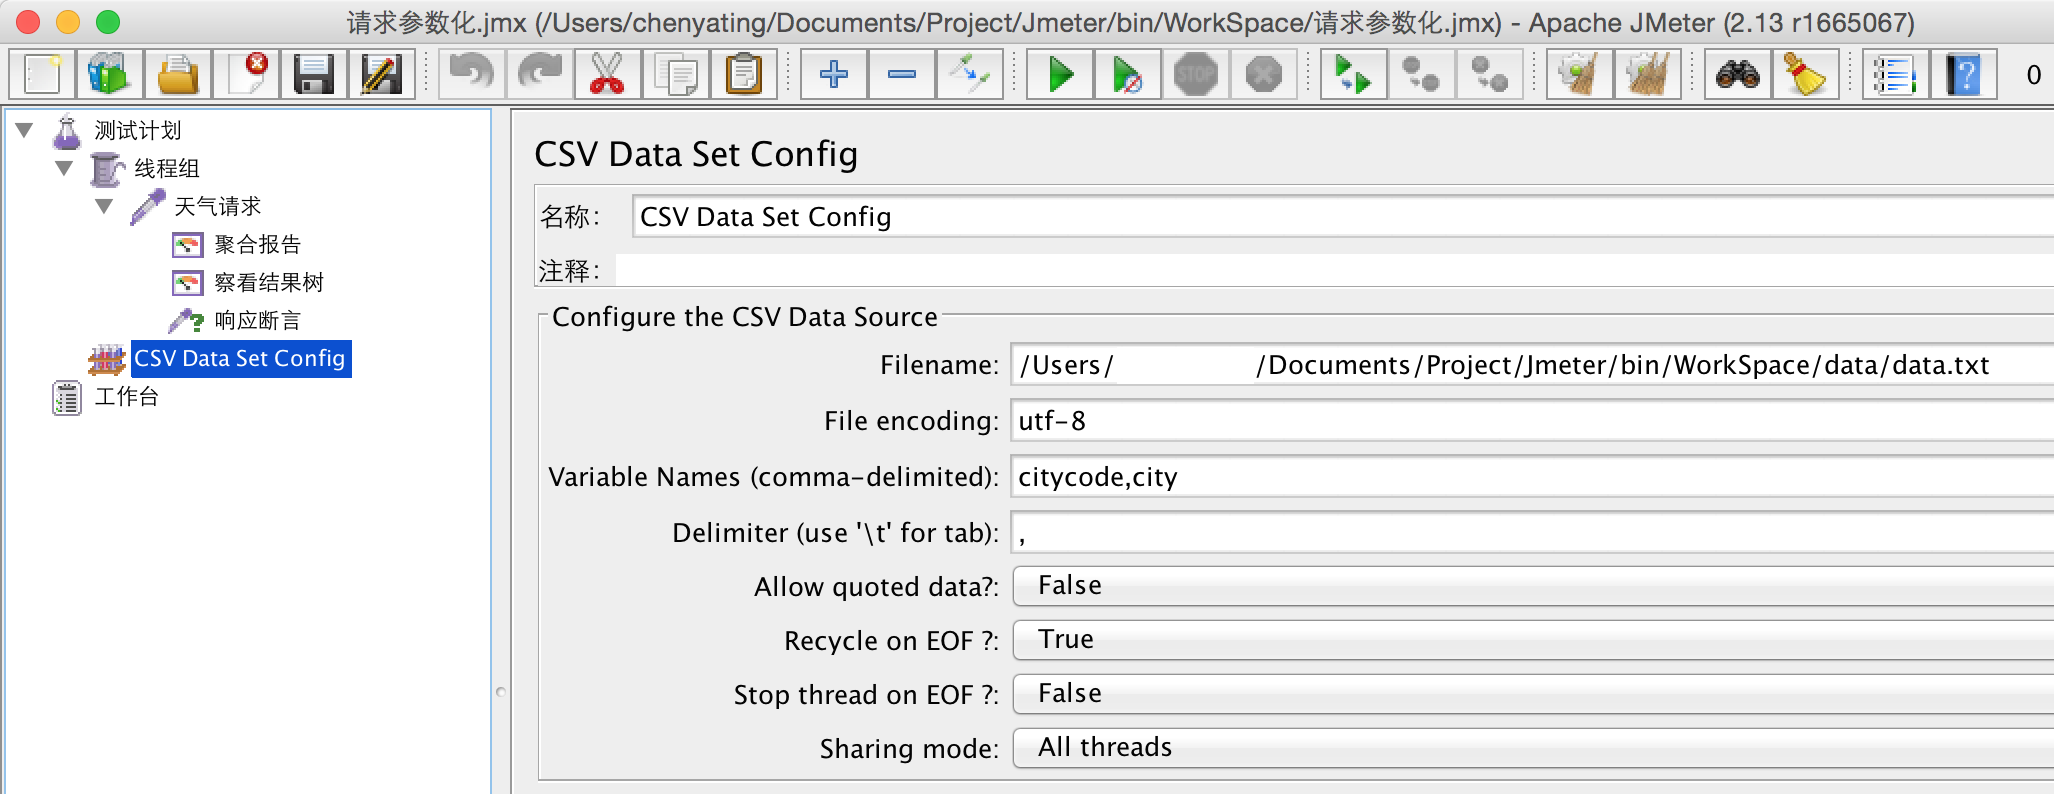Select 察看结果树 listener
The height and width of the screenshot is (794, 2054).
[x=269, y=282]
